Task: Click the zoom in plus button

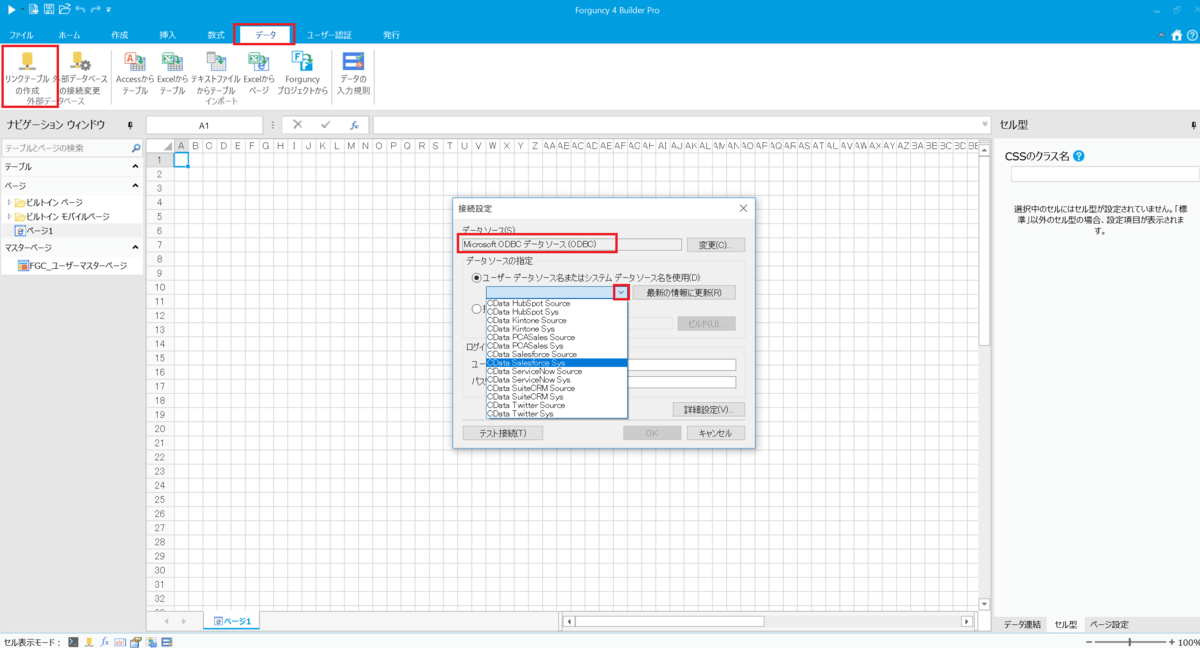Action: (x=1172, y=642)
